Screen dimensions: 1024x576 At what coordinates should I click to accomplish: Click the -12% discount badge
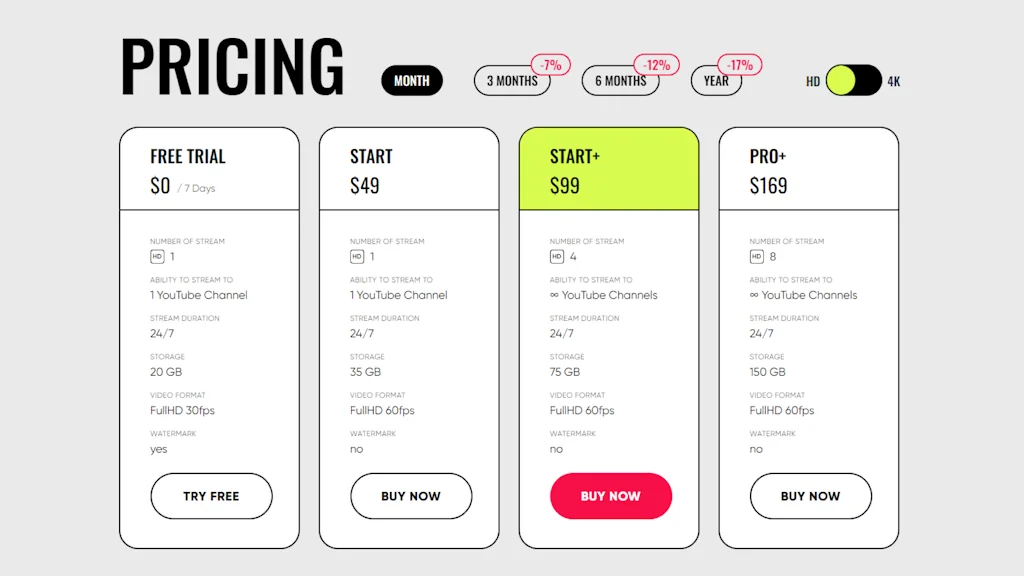[x=656, y=65]
